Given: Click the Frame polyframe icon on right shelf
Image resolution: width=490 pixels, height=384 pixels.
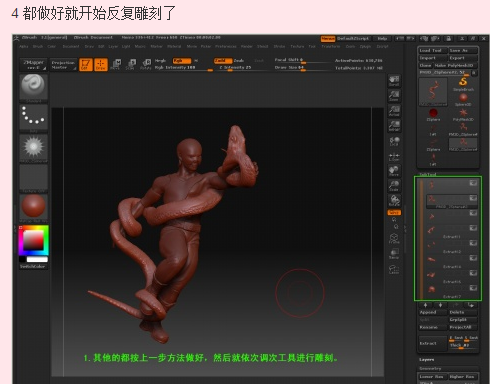Looking at the screenshot, I should [x=394, y=238].
